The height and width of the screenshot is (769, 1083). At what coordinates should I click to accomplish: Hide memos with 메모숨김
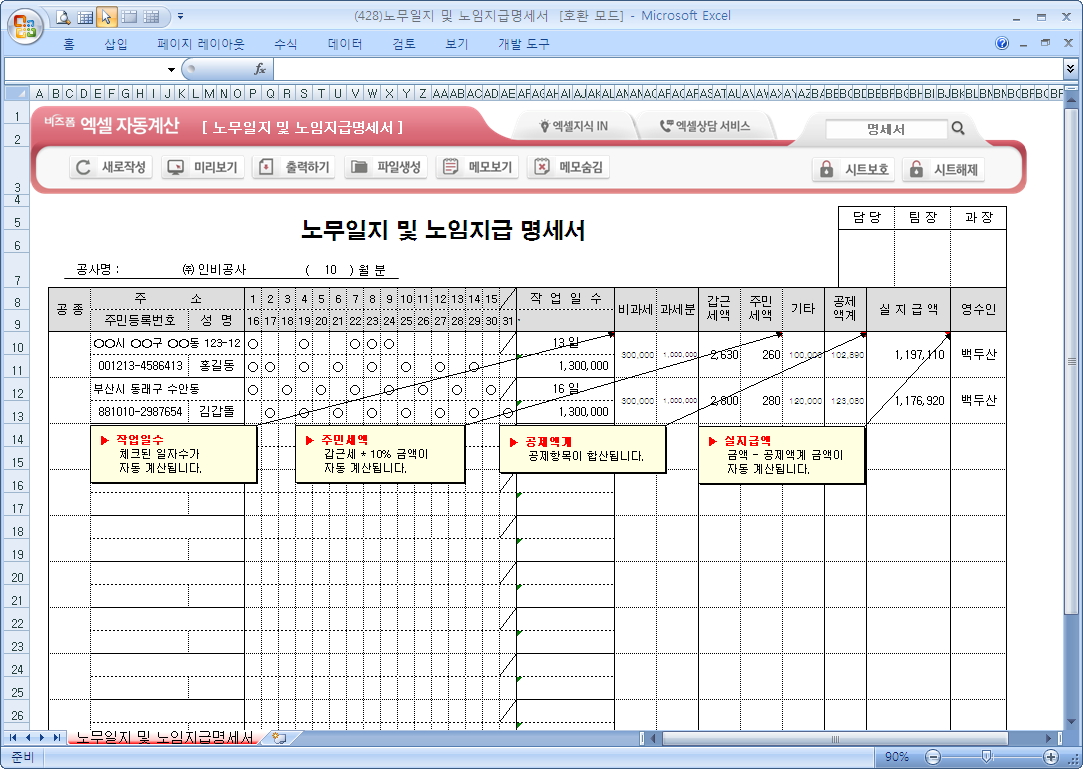pyautogui.click(x=568, y=167)
